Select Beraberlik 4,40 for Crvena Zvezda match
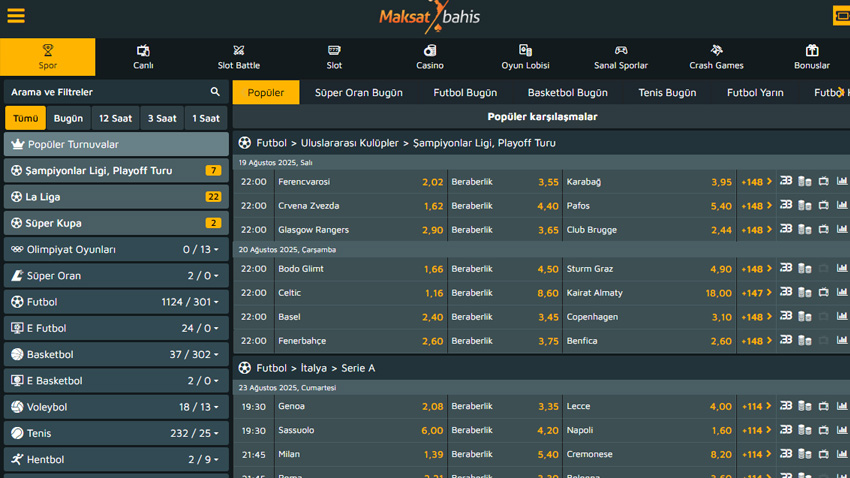 click(505, 206)
